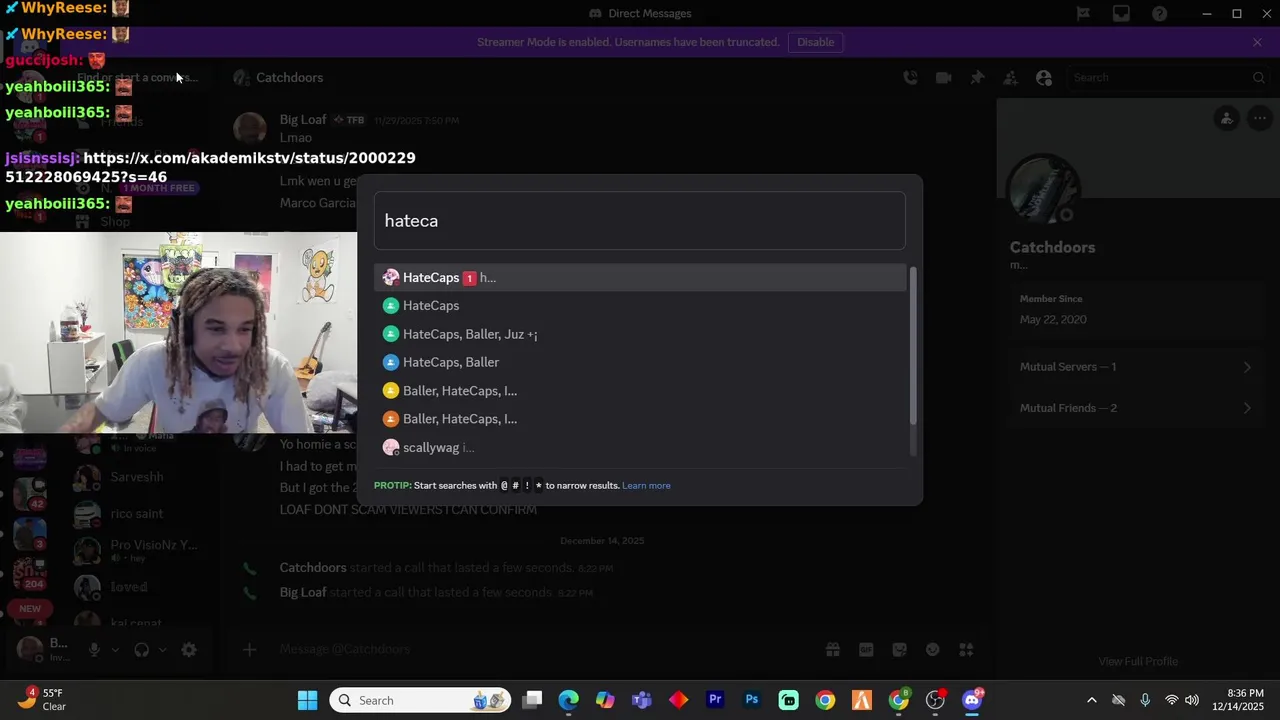
Task: Disable Streamer Mode via banner button
Action: coord(815,42)
